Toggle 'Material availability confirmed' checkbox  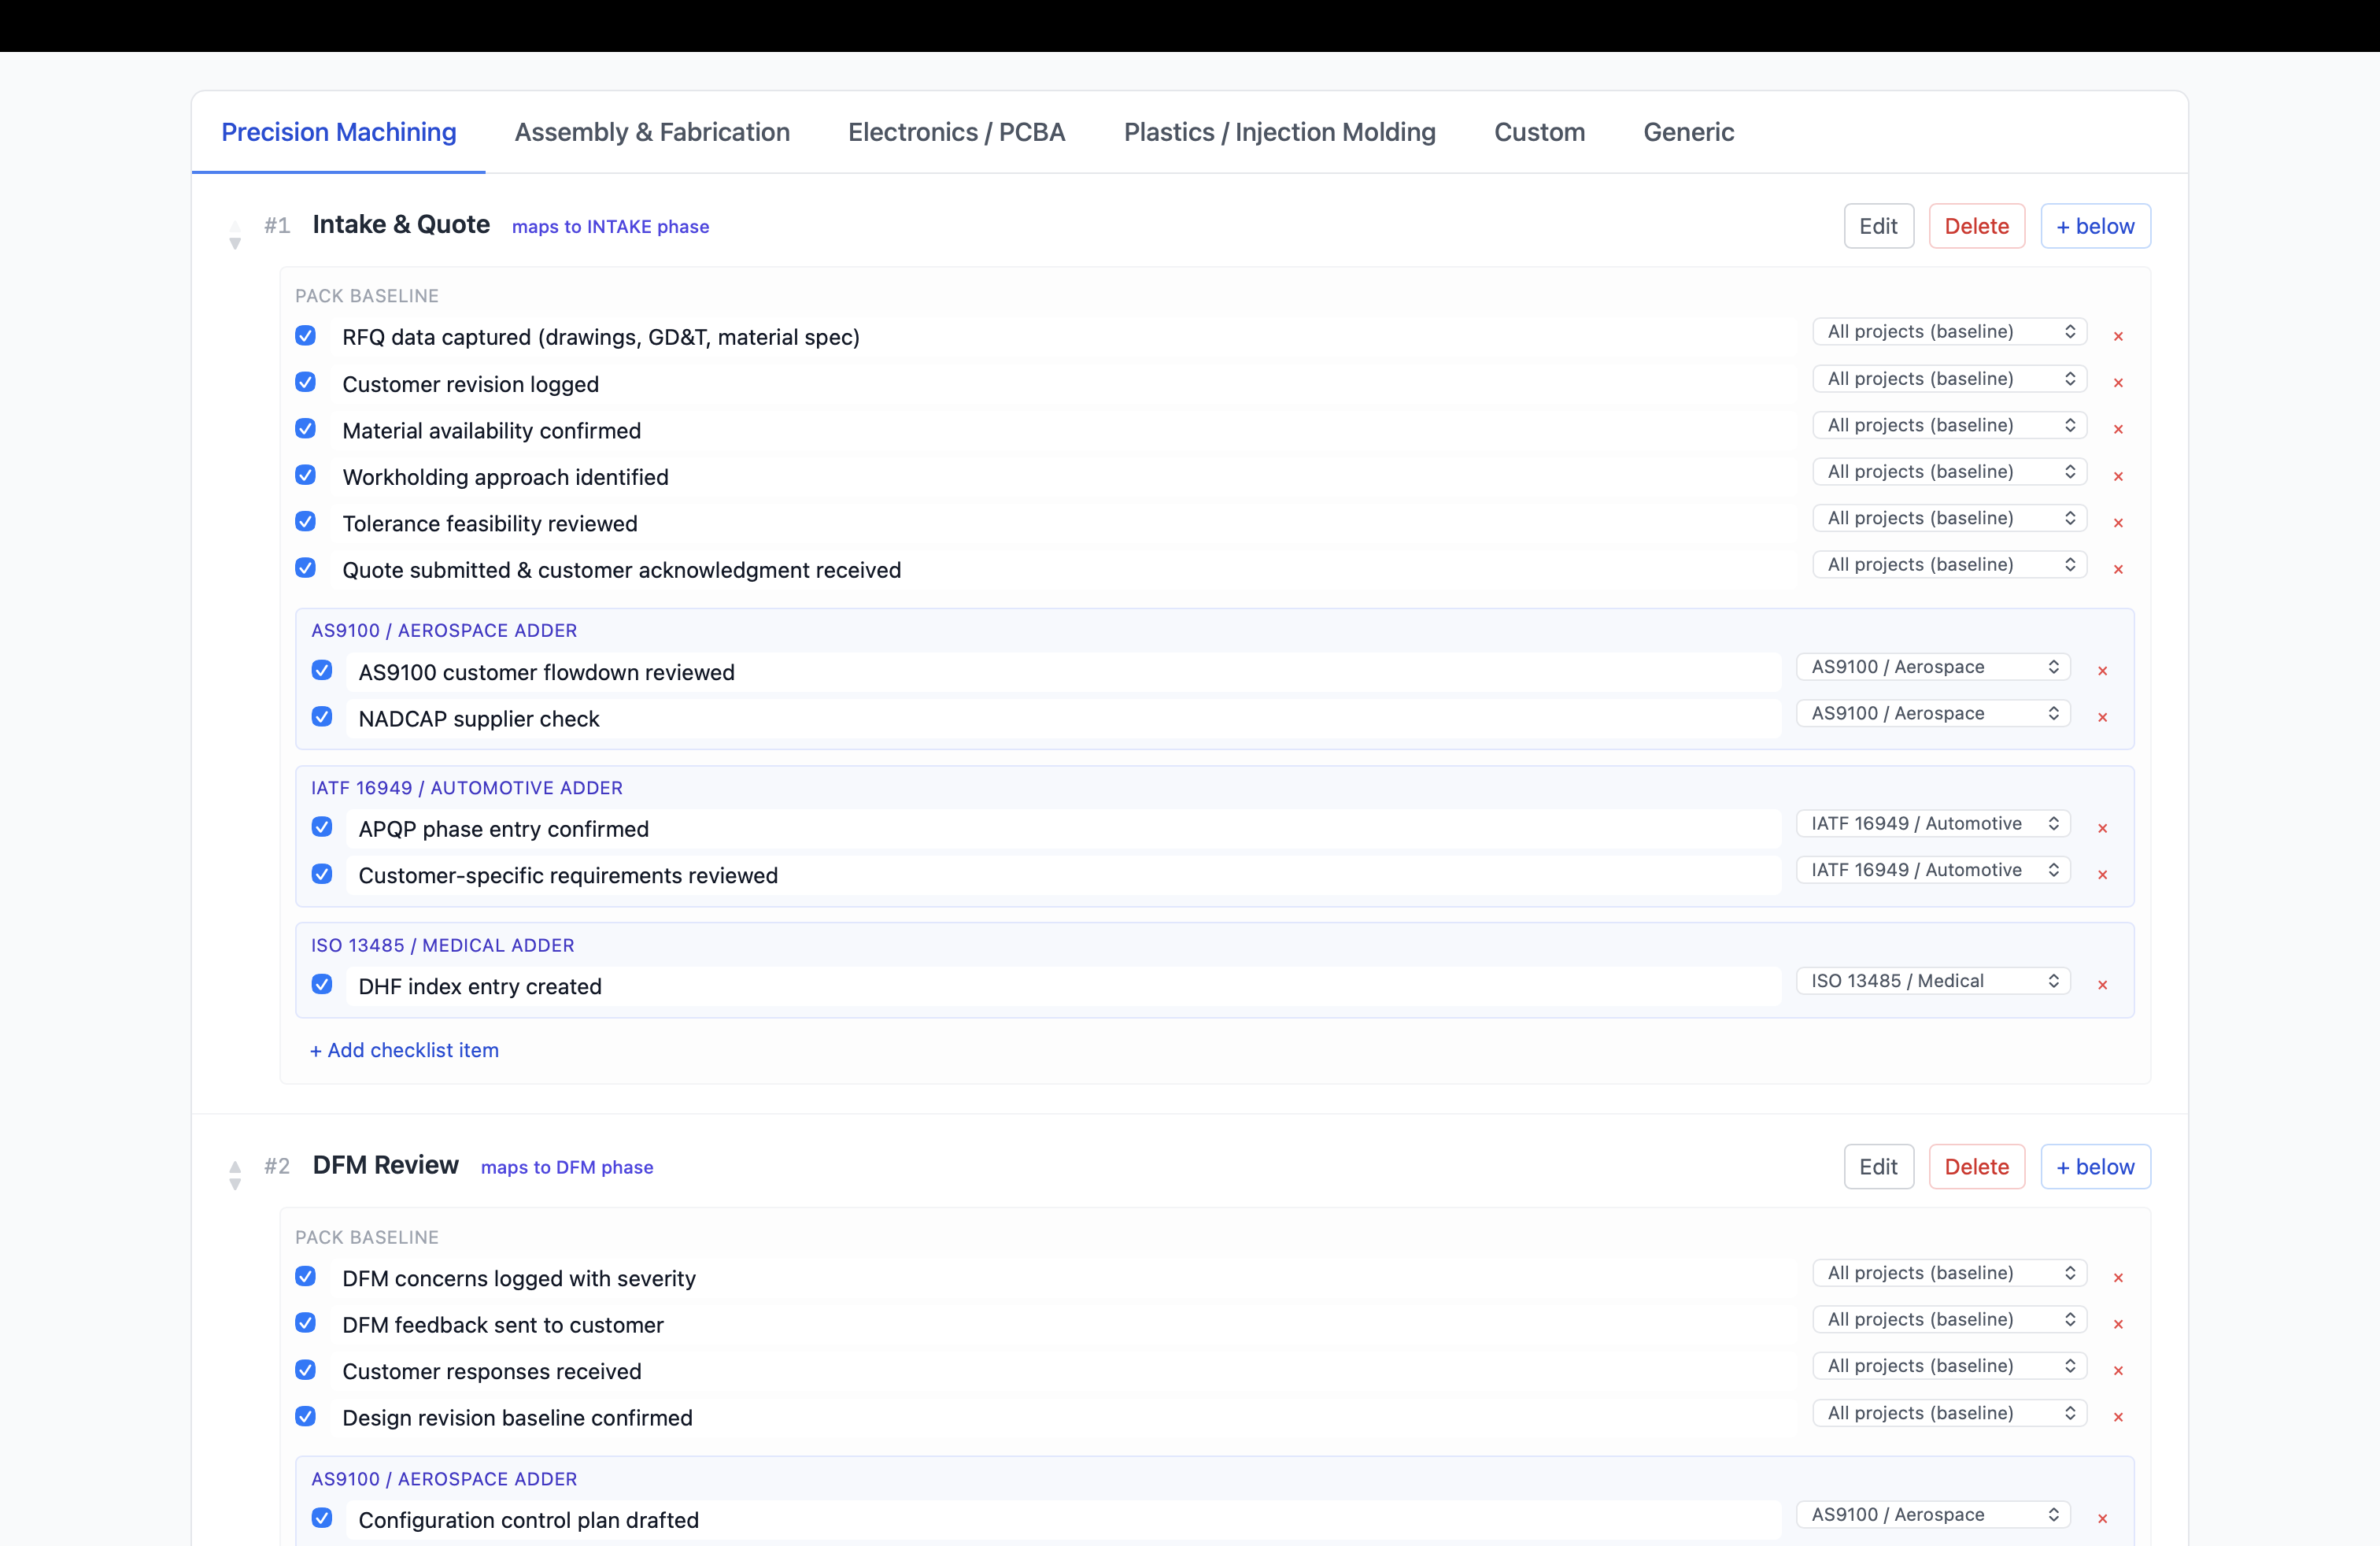[306, 428]
